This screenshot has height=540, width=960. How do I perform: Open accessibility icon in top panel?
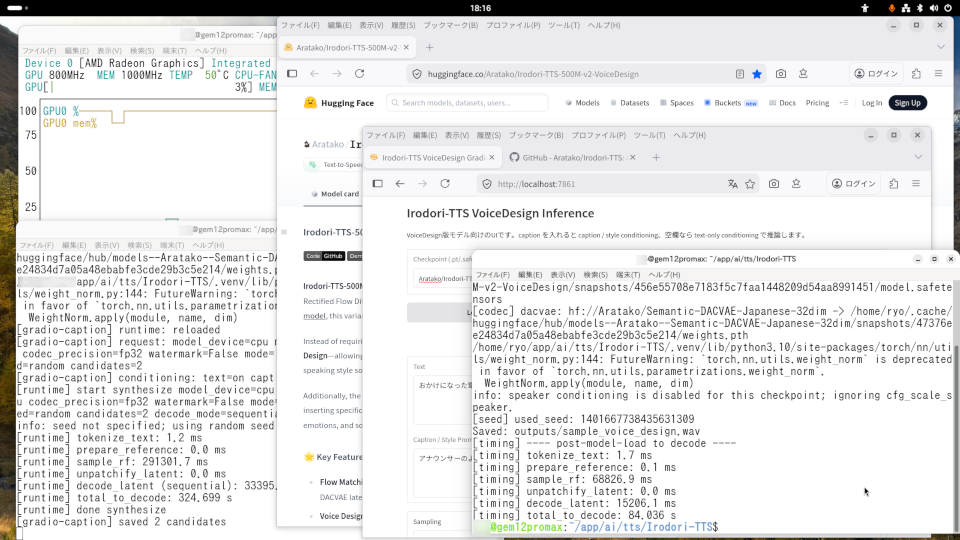pyautogui.click(x=865, y=8)
